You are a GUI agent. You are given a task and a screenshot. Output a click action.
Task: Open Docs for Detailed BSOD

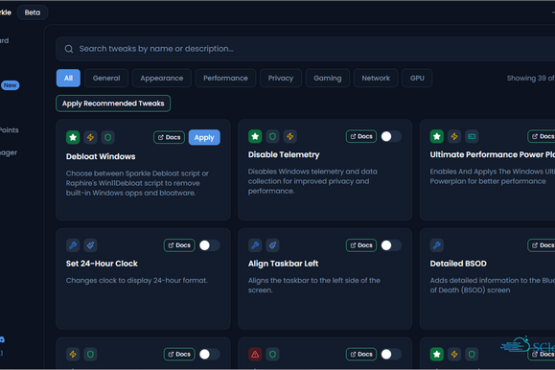coord(542,245)
